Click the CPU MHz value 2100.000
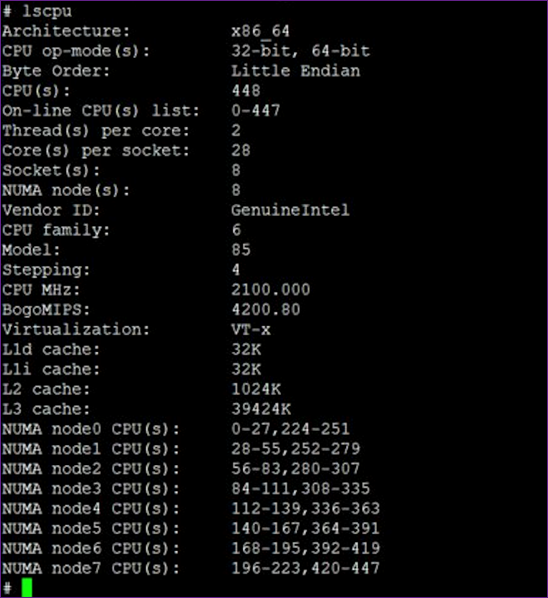Viewport: 548px width, 598px height. tap(271, 290)
